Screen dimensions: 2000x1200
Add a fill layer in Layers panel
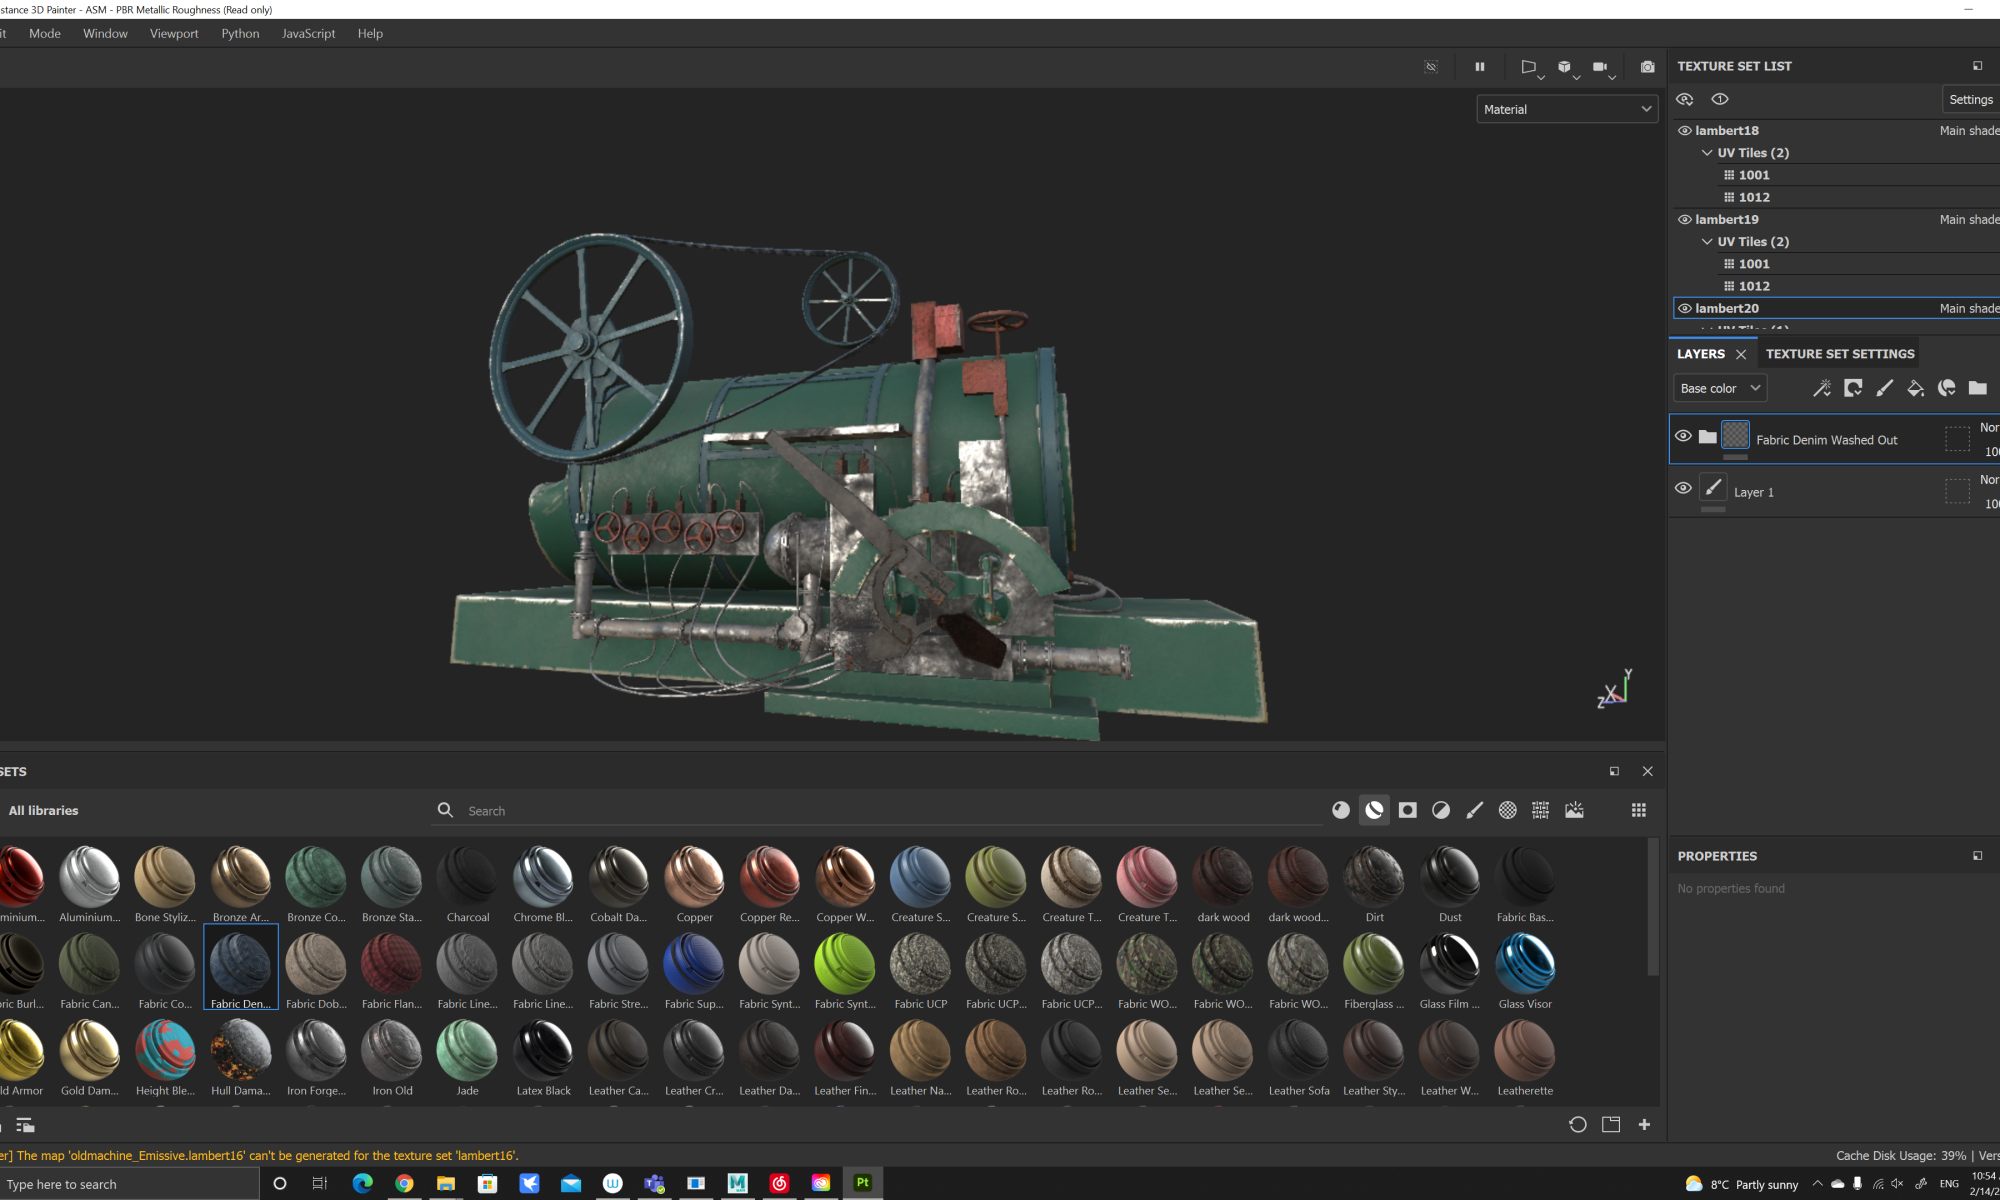(1915, 388)
